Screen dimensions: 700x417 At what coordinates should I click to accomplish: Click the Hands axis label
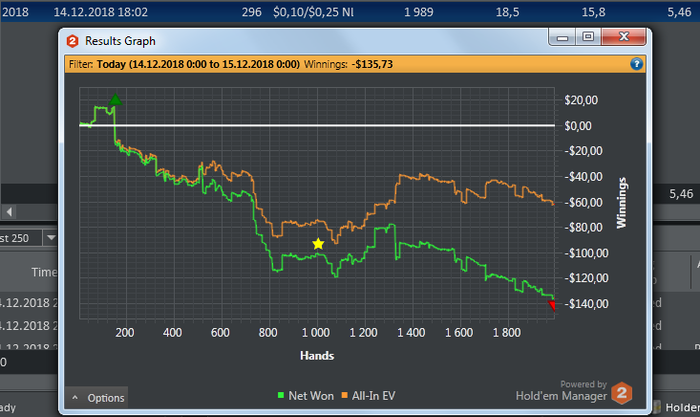(317, 355)
